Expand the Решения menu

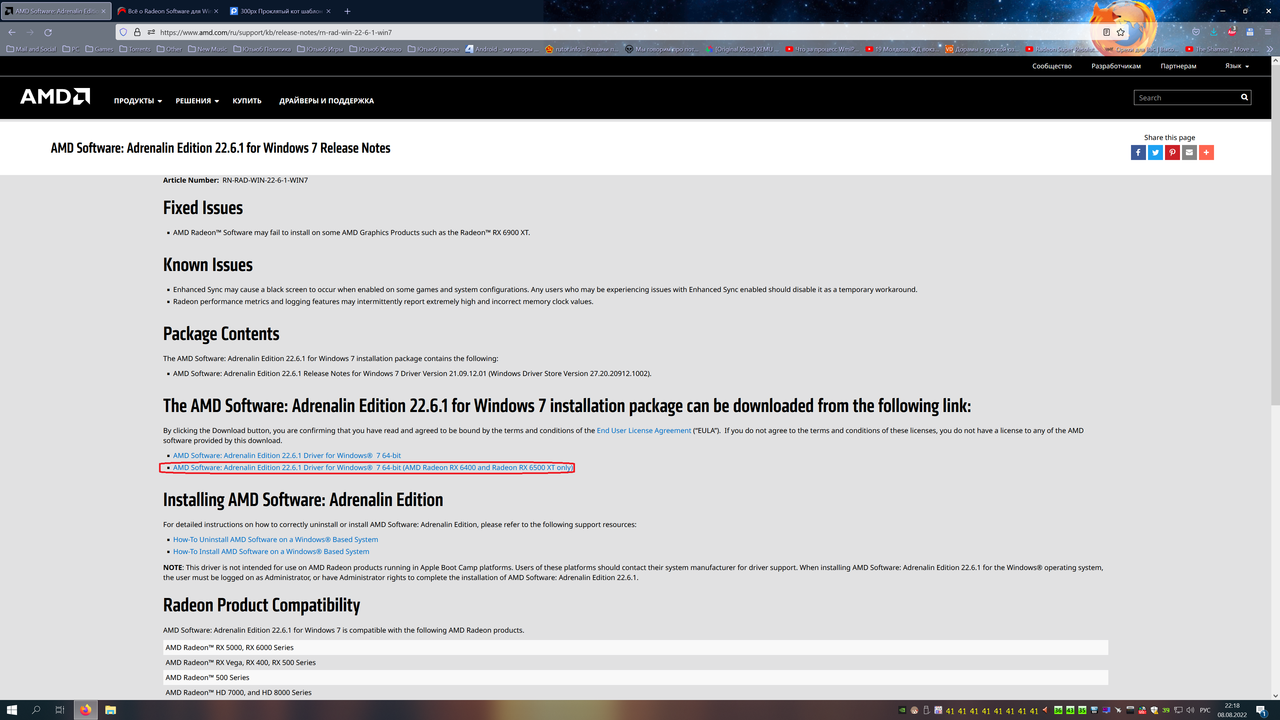click(197, 100)
